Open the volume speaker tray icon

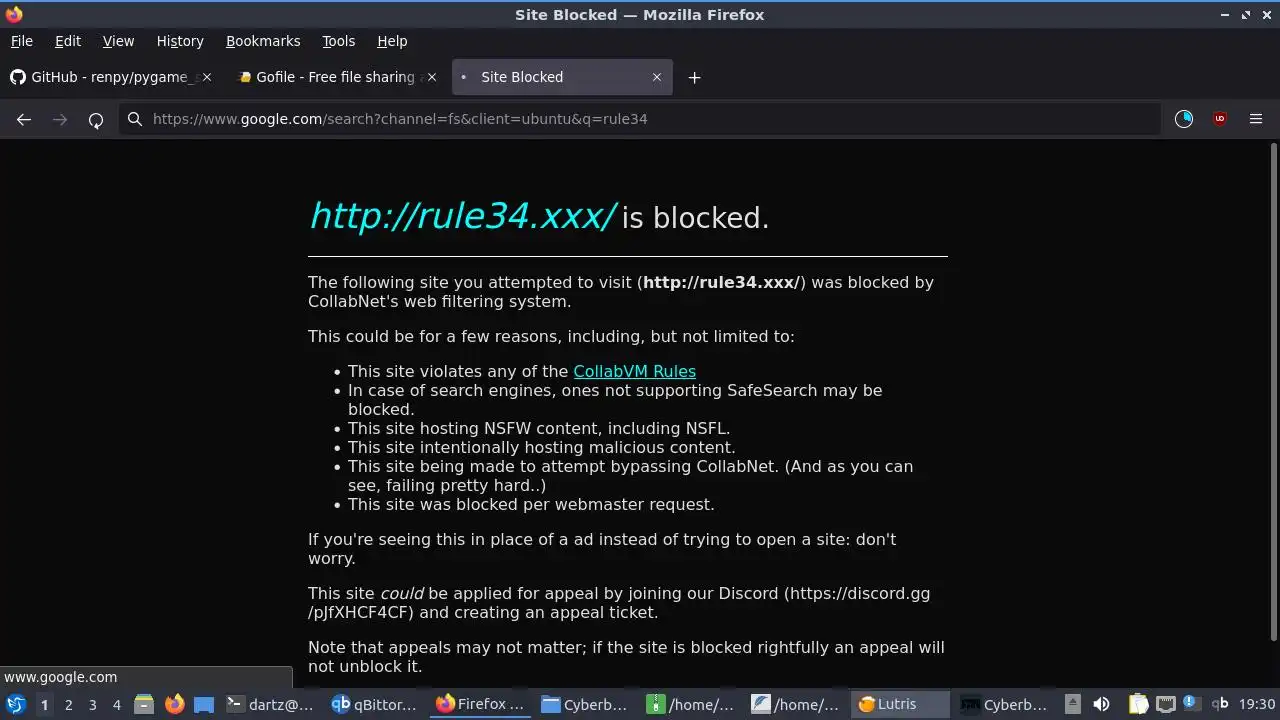1101,704
